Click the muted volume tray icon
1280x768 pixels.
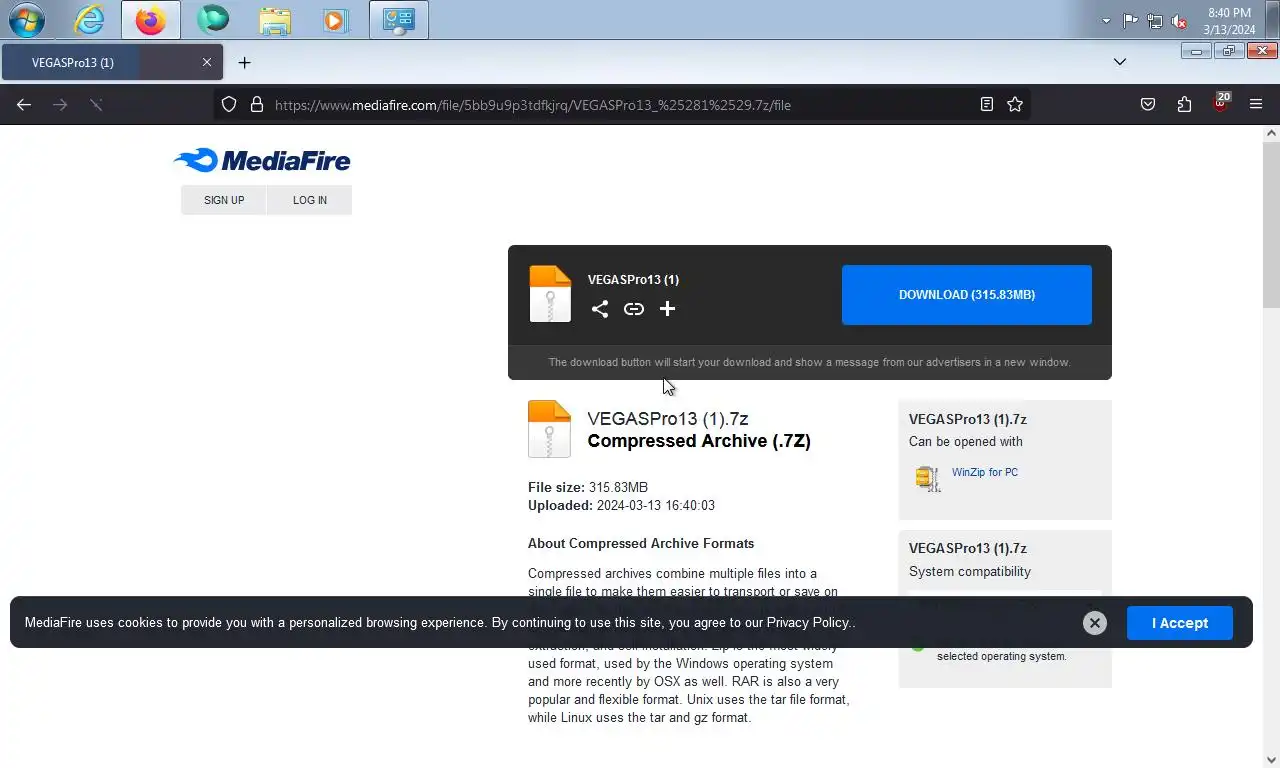coord(1179,21)
